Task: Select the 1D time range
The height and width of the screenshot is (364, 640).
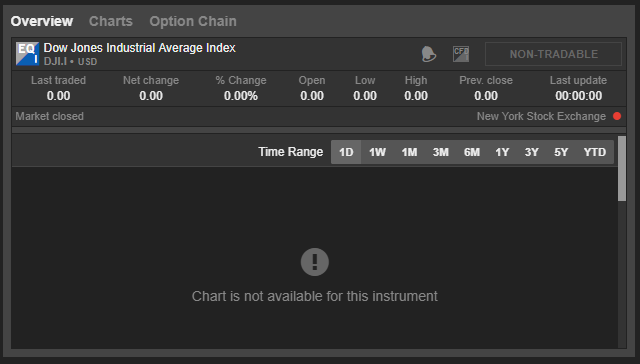Action: click(346, 152)
